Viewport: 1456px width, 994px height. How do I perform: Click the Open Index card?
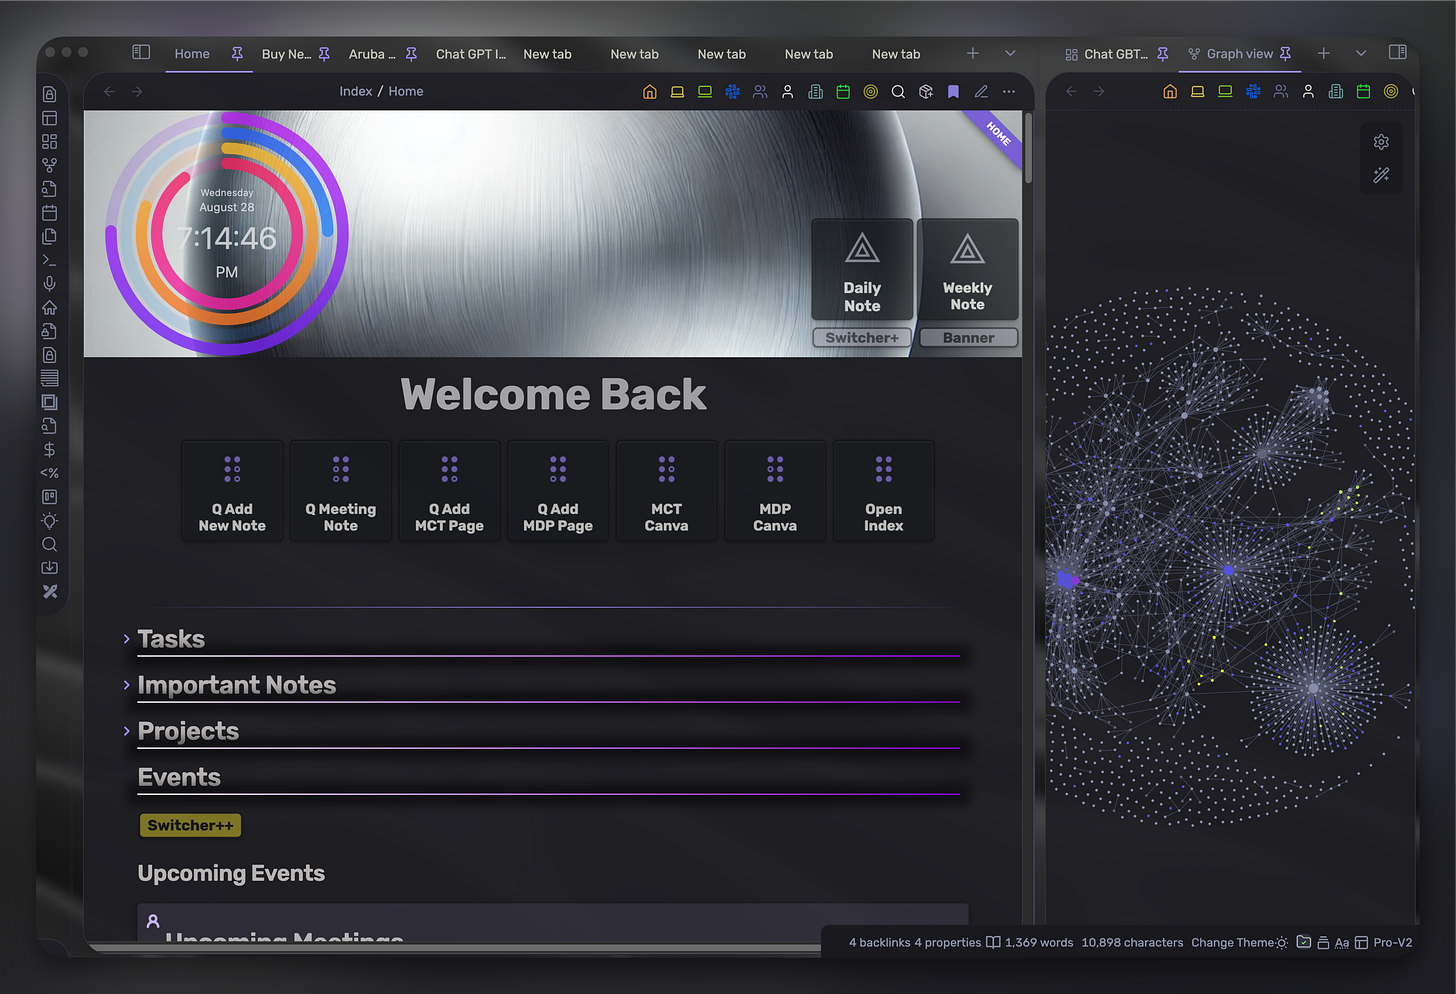884,491
